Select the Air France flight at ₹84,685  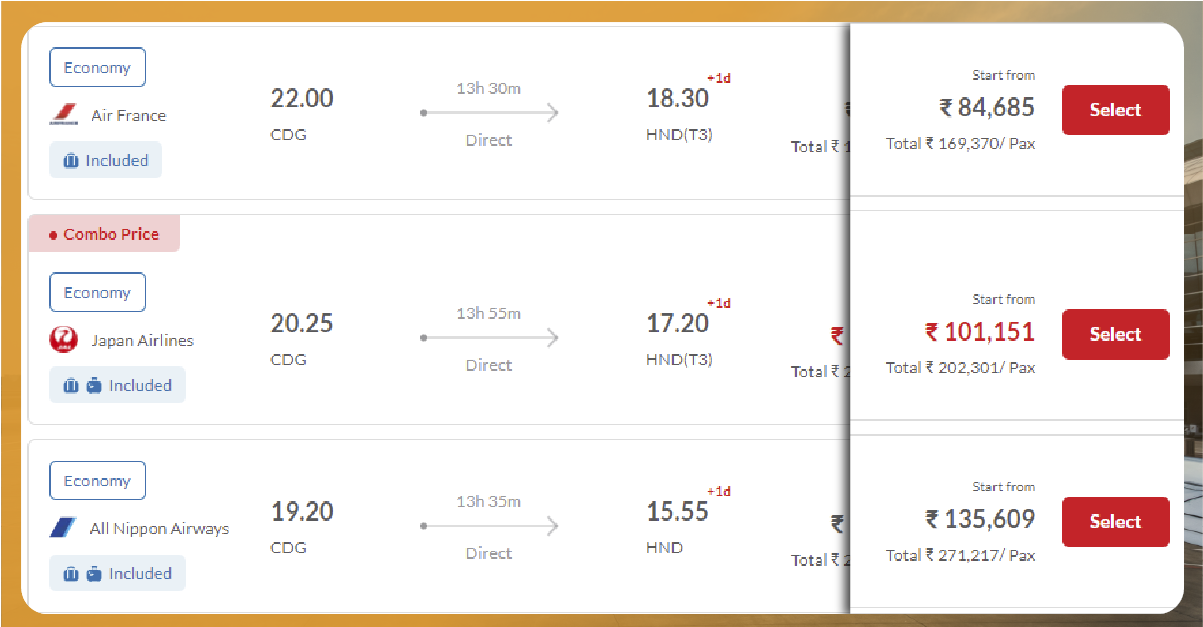coord(1115,110)
